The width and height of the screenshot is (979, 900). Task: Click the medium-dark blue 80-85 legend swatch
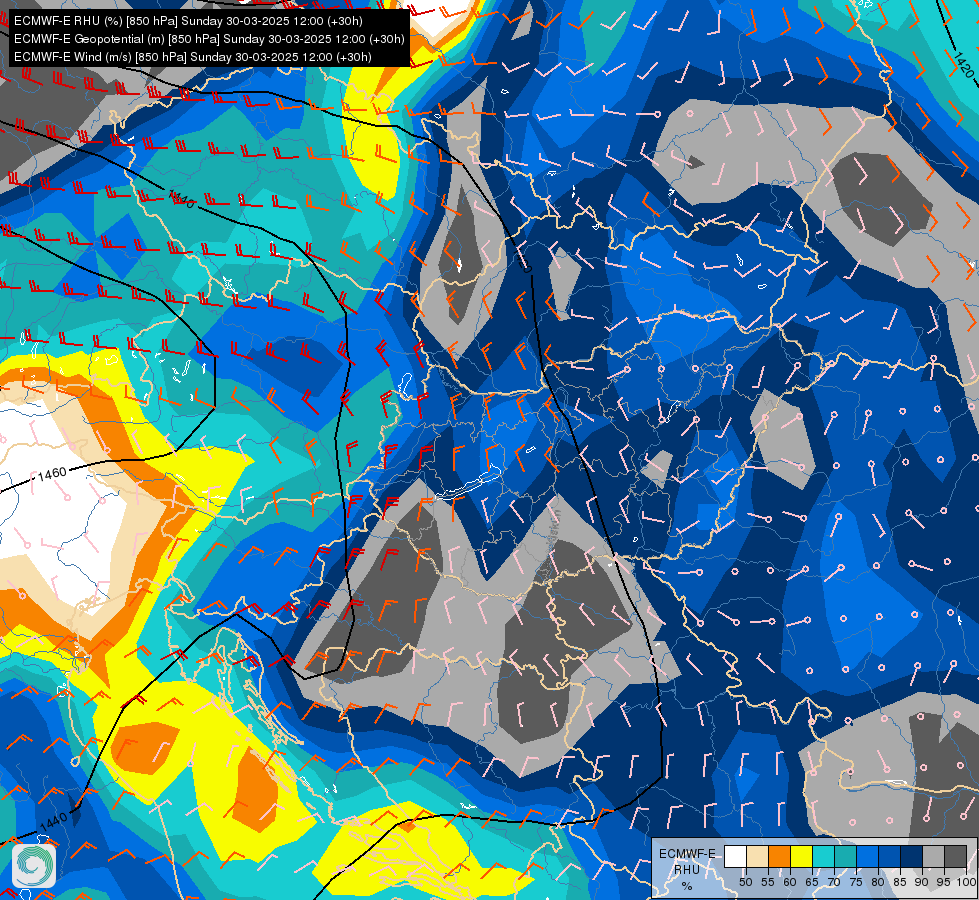click(x=889, y=856)
